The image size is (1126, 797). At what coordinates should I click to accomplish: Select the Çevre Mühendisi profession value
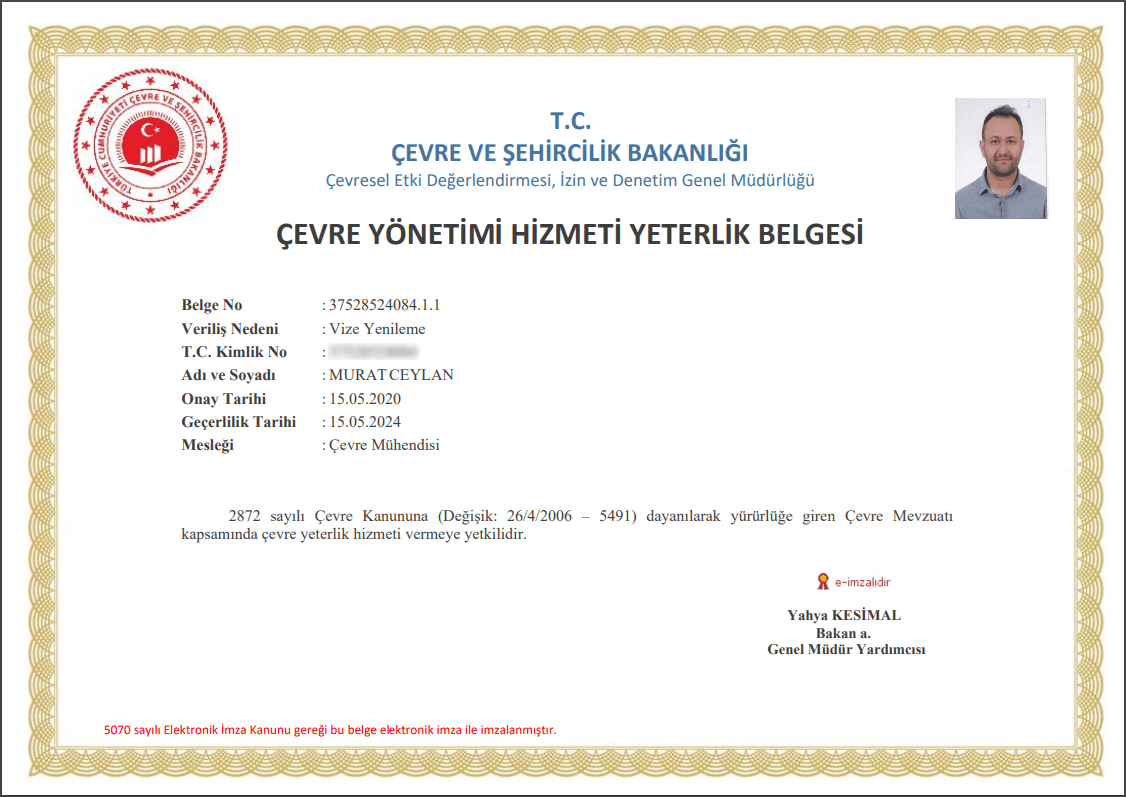[384, 445]
